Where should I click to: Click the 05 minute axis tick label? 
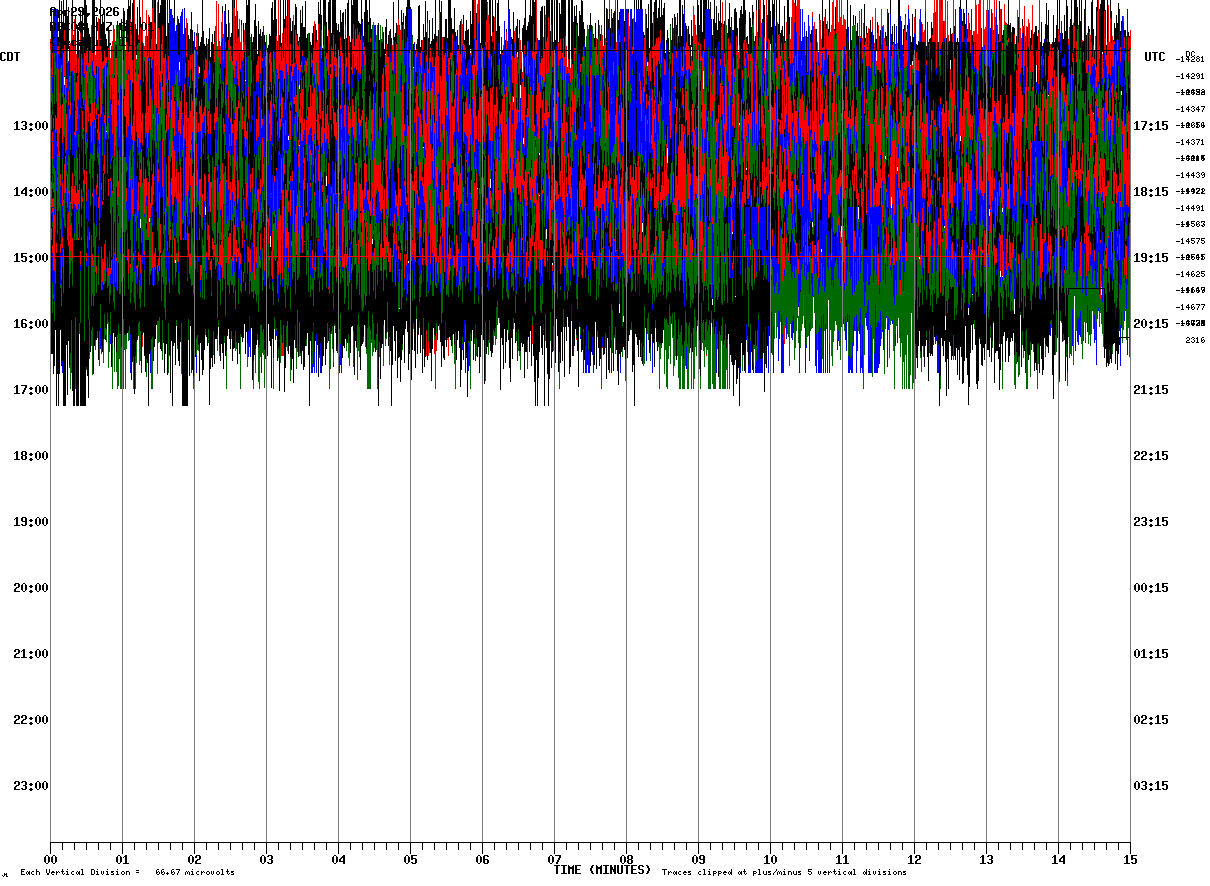point(410,860)
